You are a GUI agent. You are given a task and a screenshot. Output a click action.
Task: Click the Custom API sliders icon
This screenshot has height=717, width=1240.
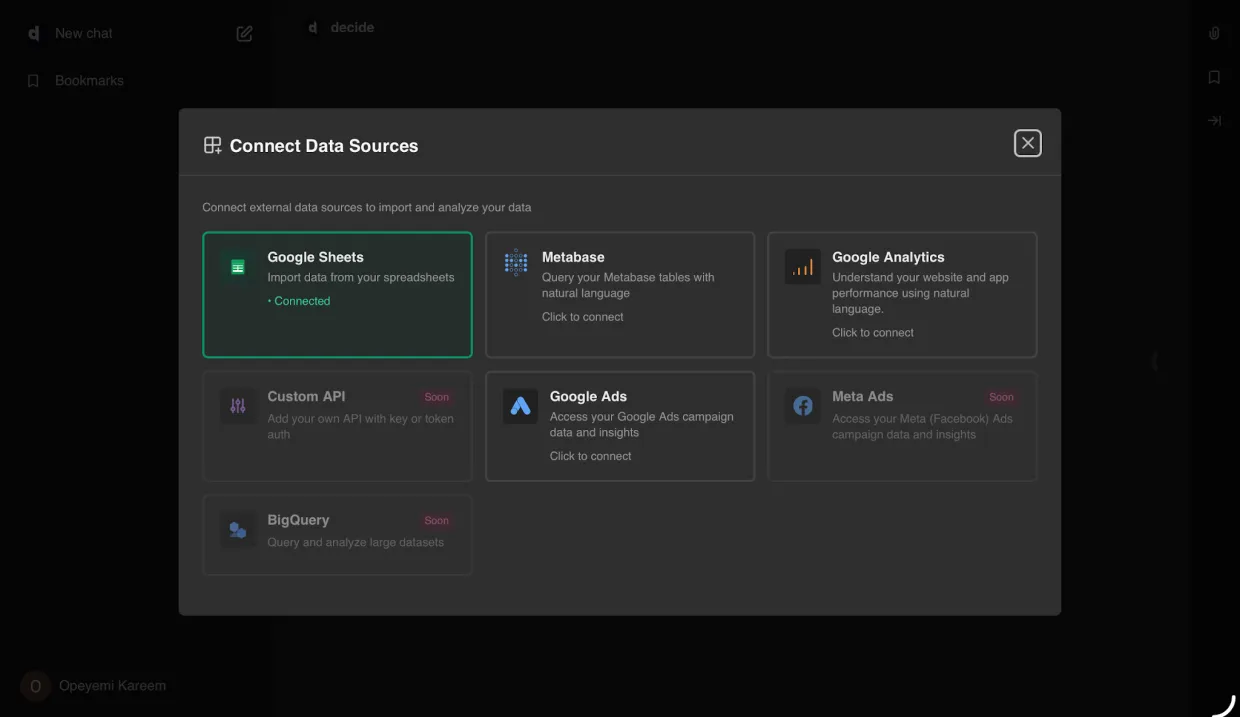coord(238,406)
